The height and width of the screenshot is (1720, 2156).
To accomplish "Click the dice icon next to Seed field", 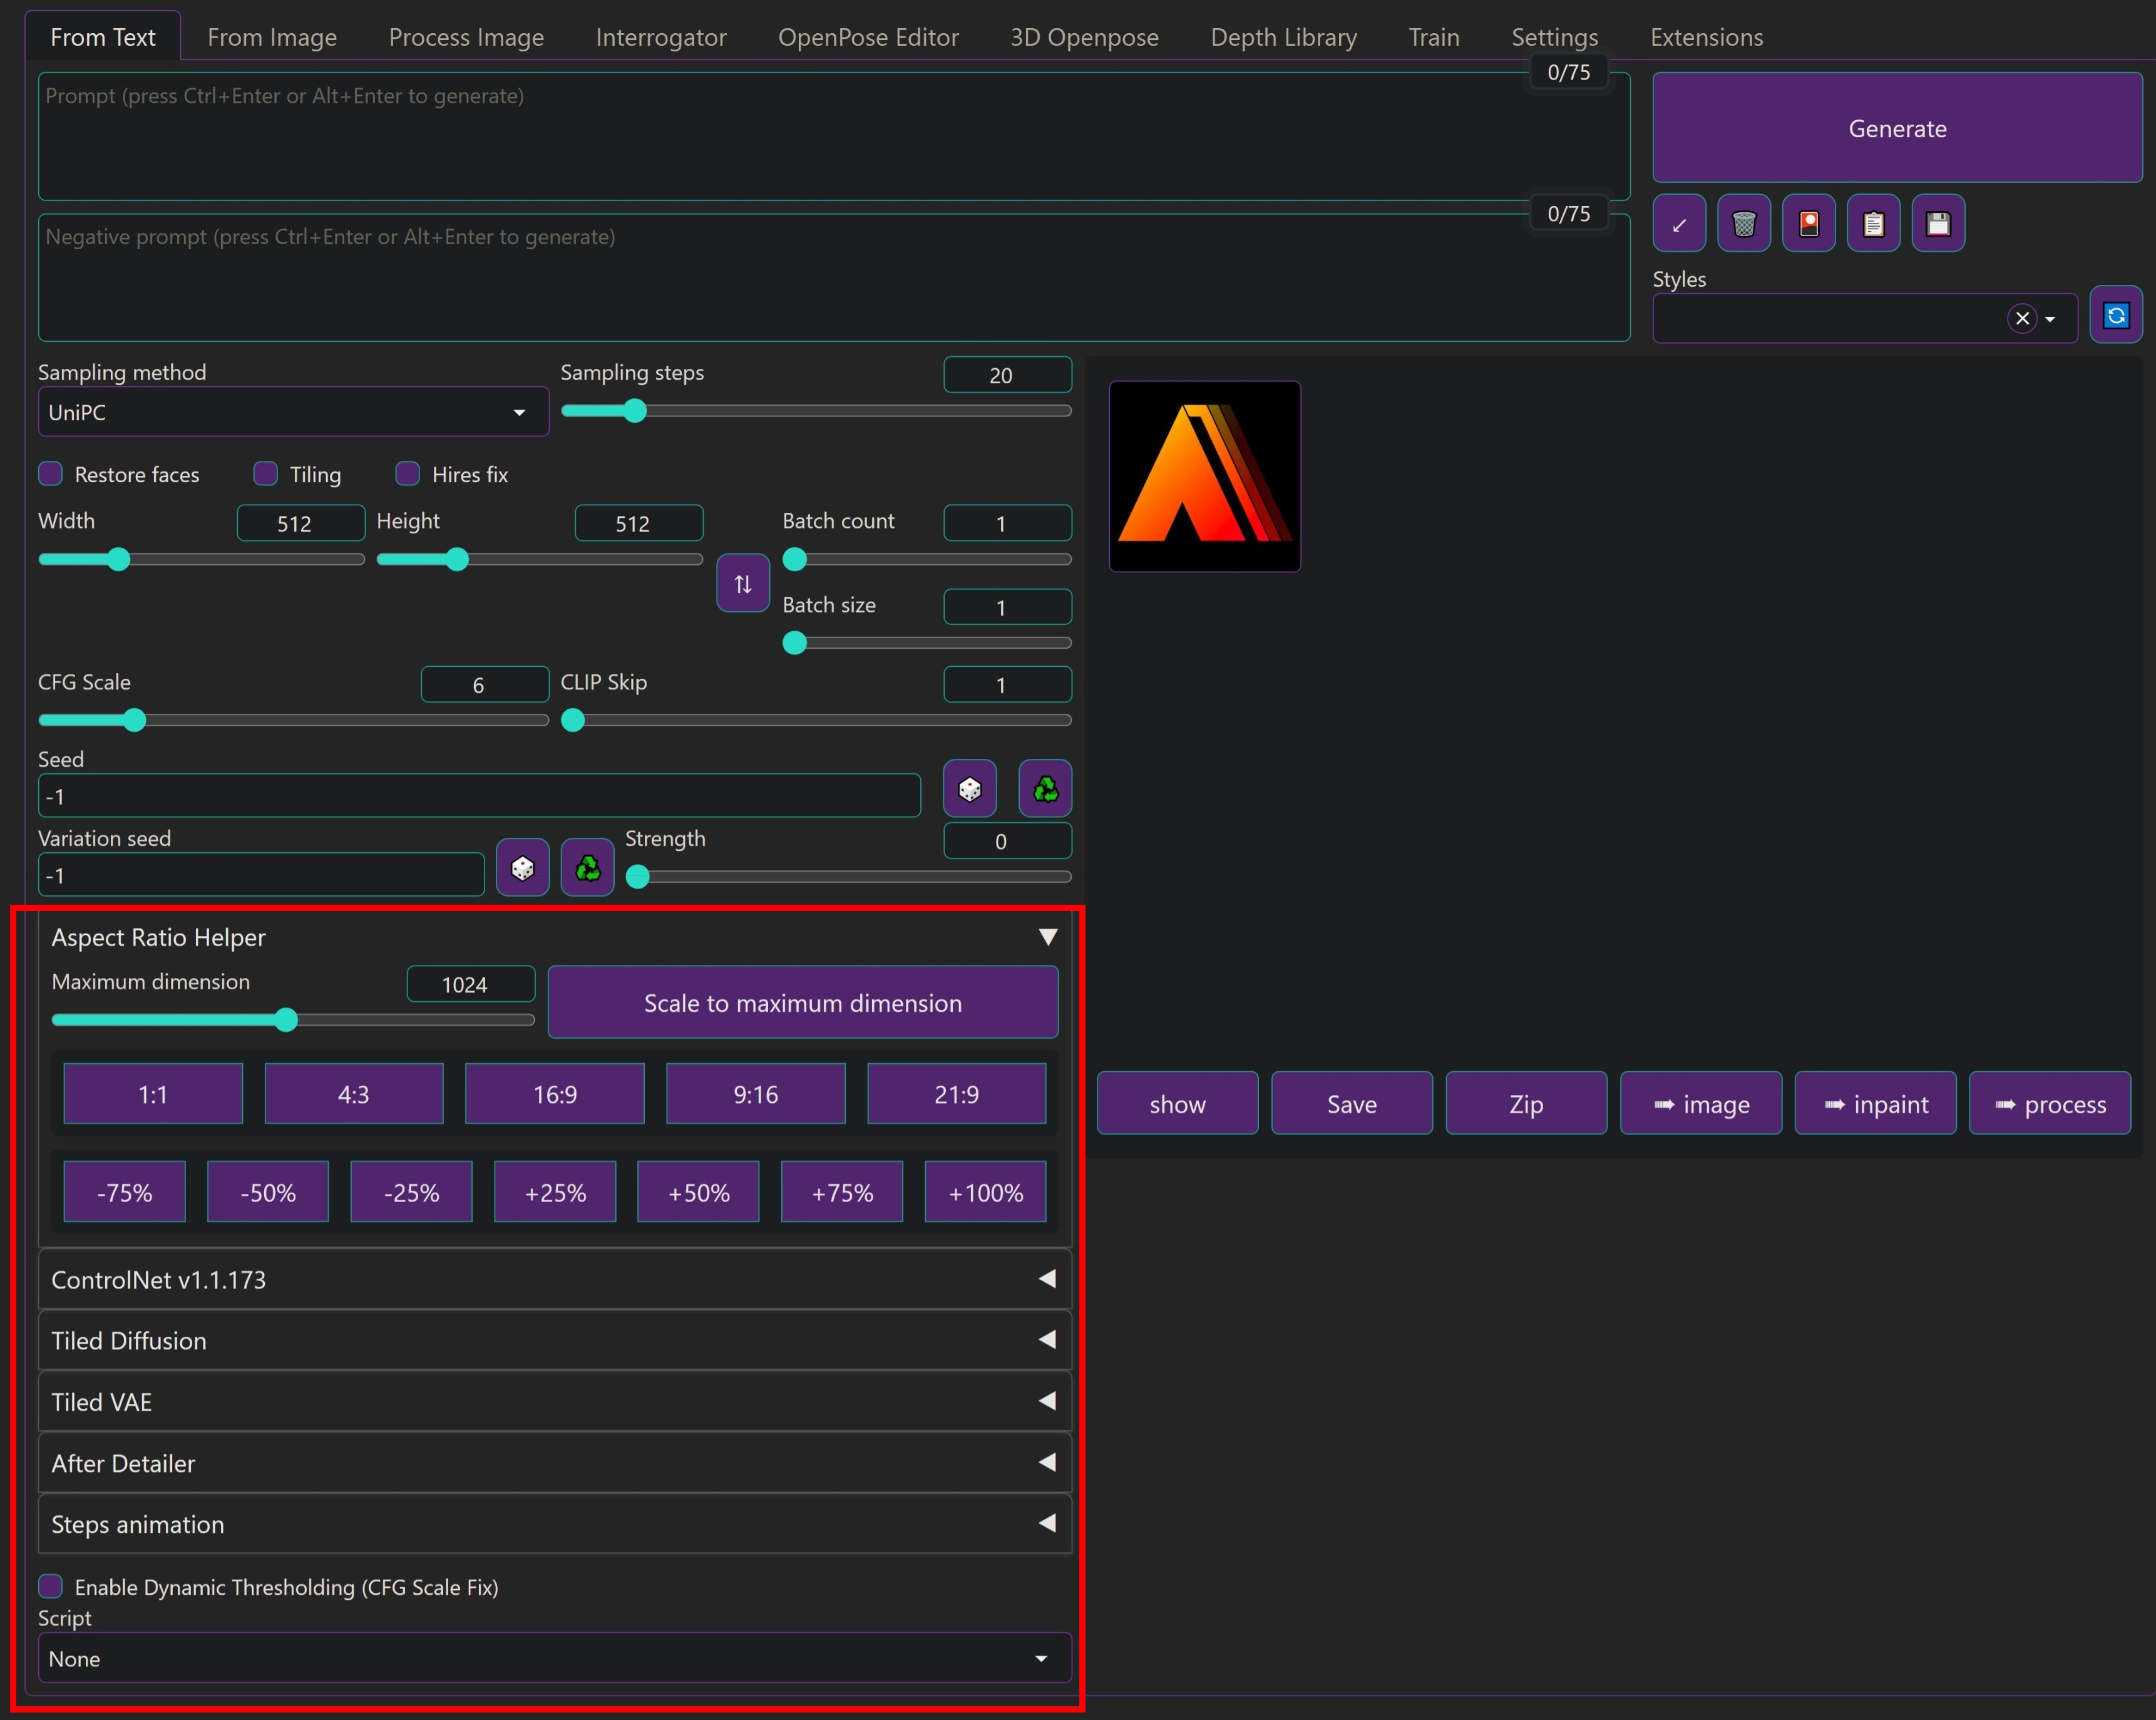I will point(969,789).
